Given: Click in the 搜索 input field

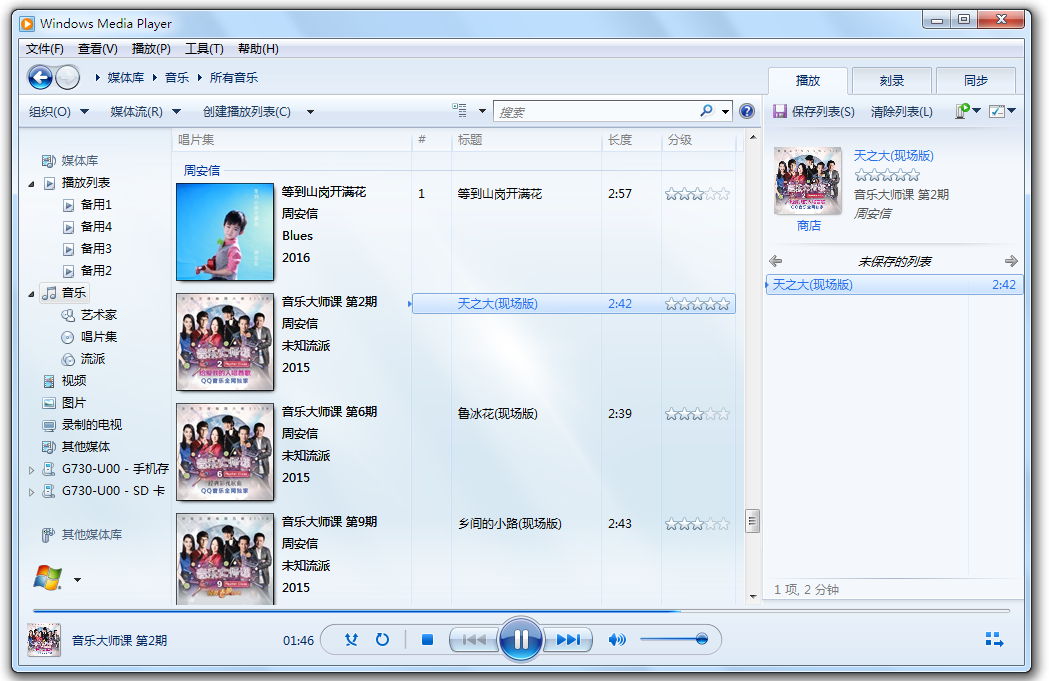Looking at the screenshot, I should 595,112.
